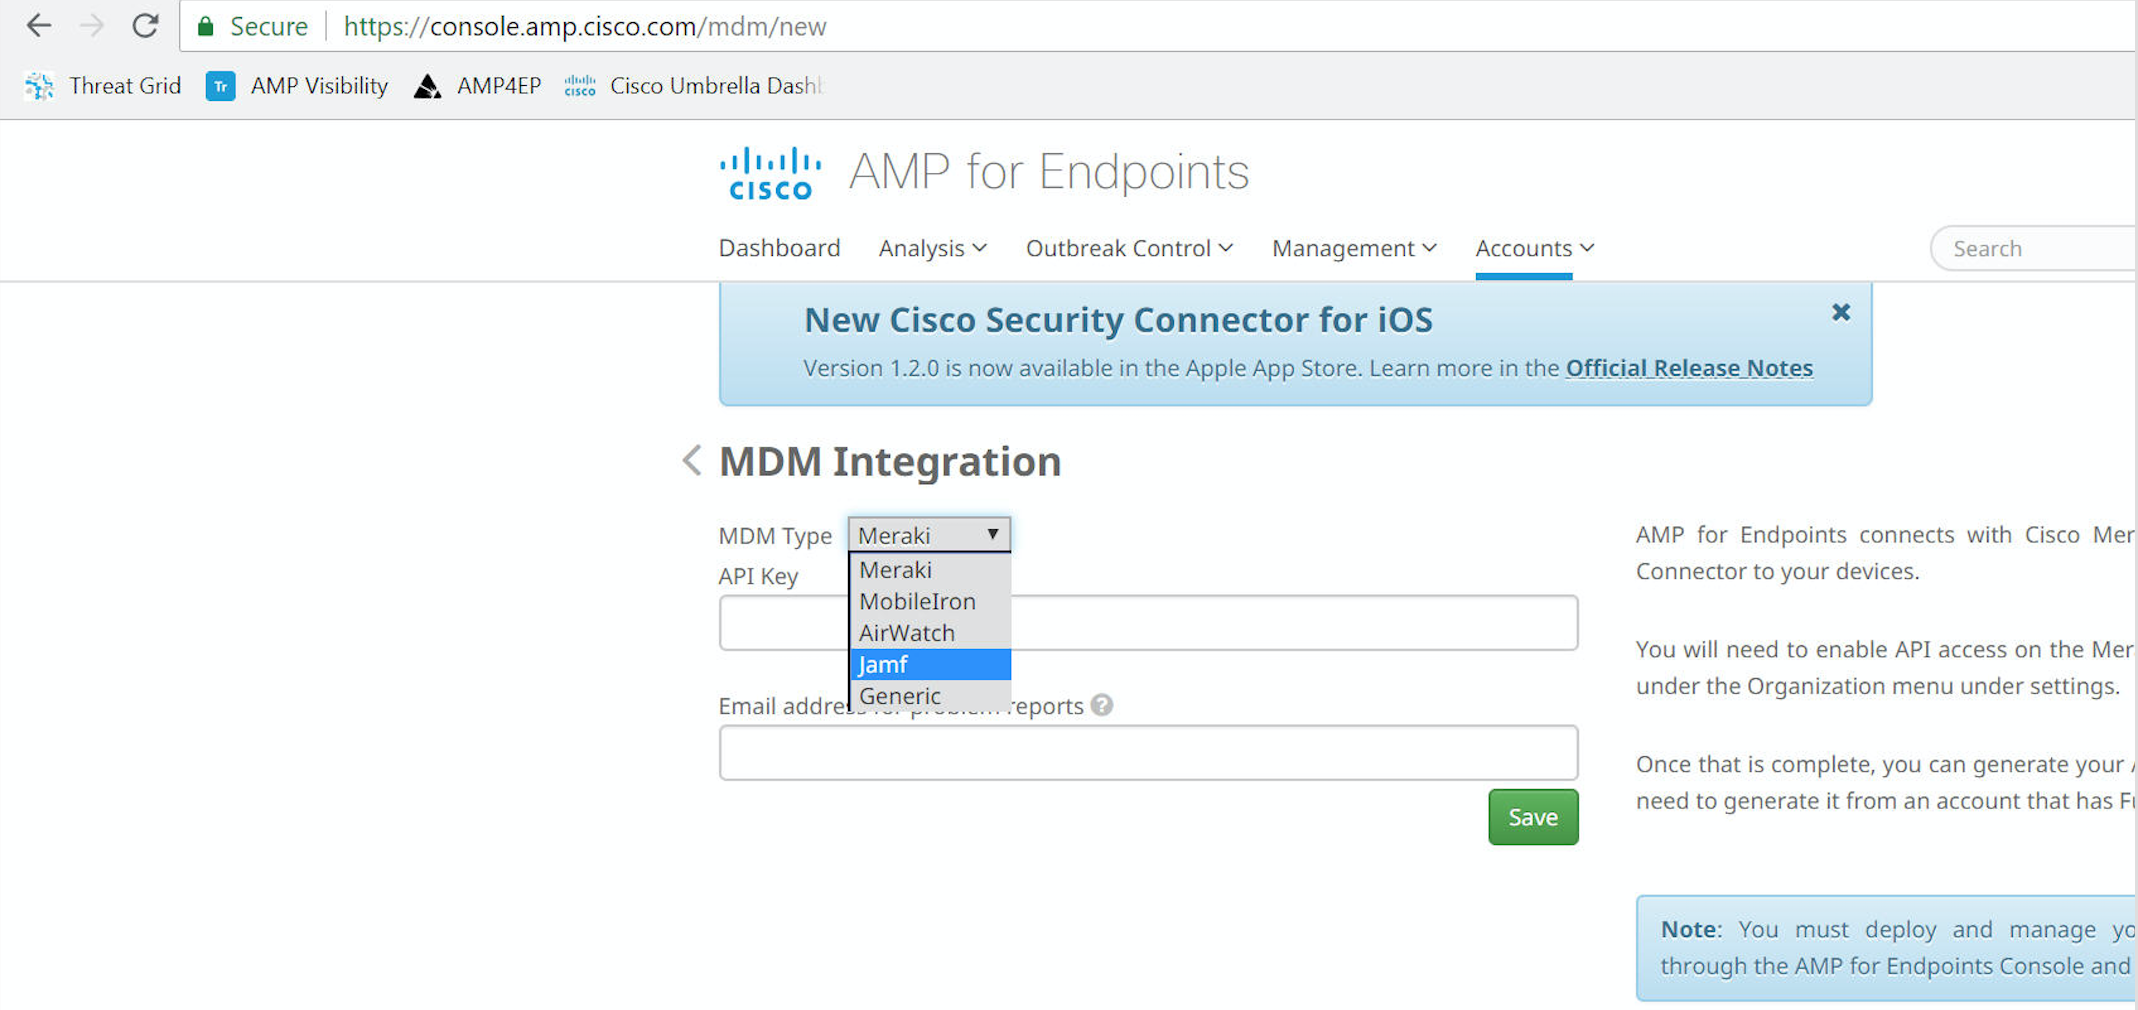Go to the Dashboard tab
The image size is (2138, 1010).
click(x=779, y=248)
